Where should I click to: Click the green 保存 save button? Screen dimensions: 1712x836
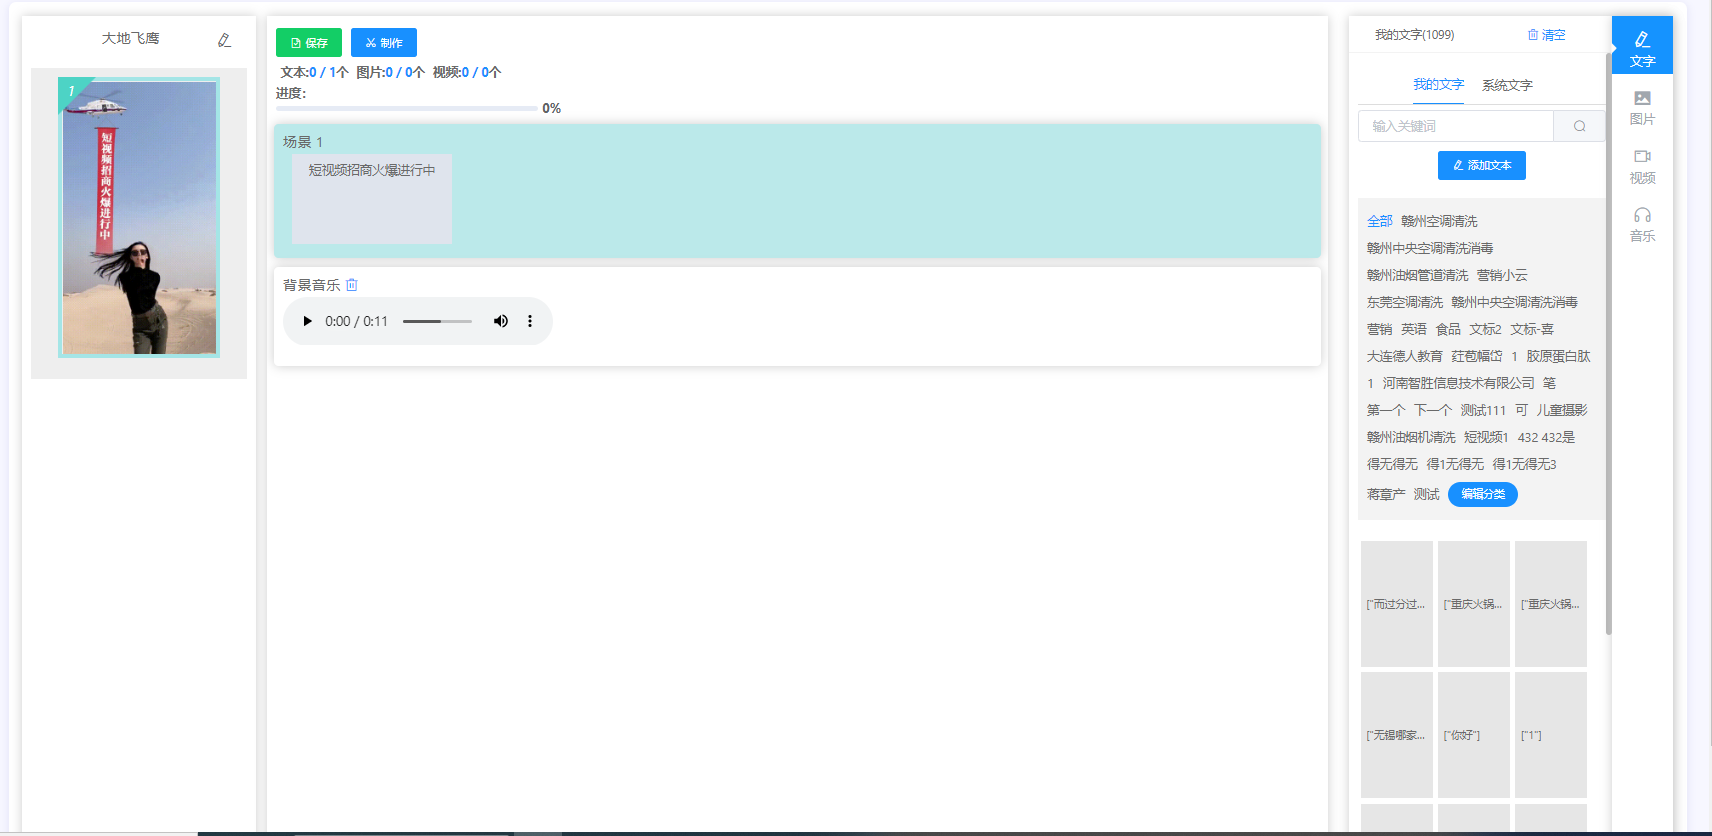(309, 43)
